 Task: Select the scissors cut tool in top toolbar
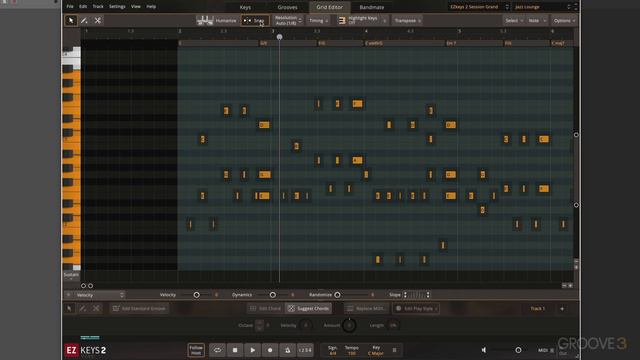[98, 20]
